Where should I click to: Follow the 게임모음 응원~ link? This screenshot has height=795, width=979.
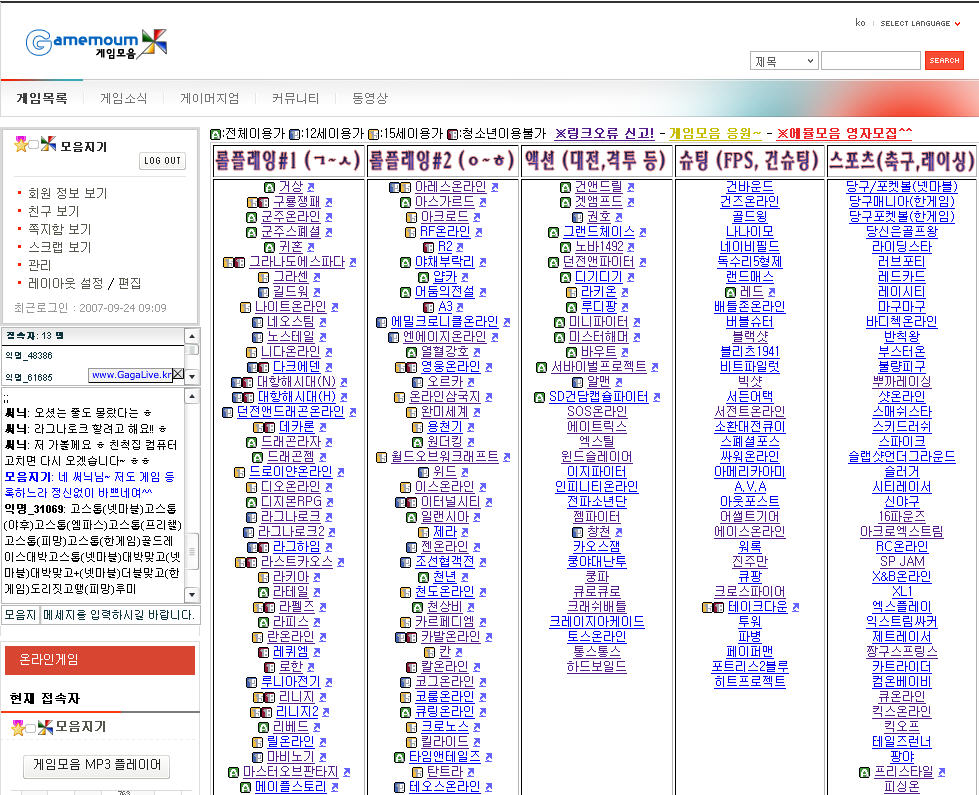pos(716,134)
